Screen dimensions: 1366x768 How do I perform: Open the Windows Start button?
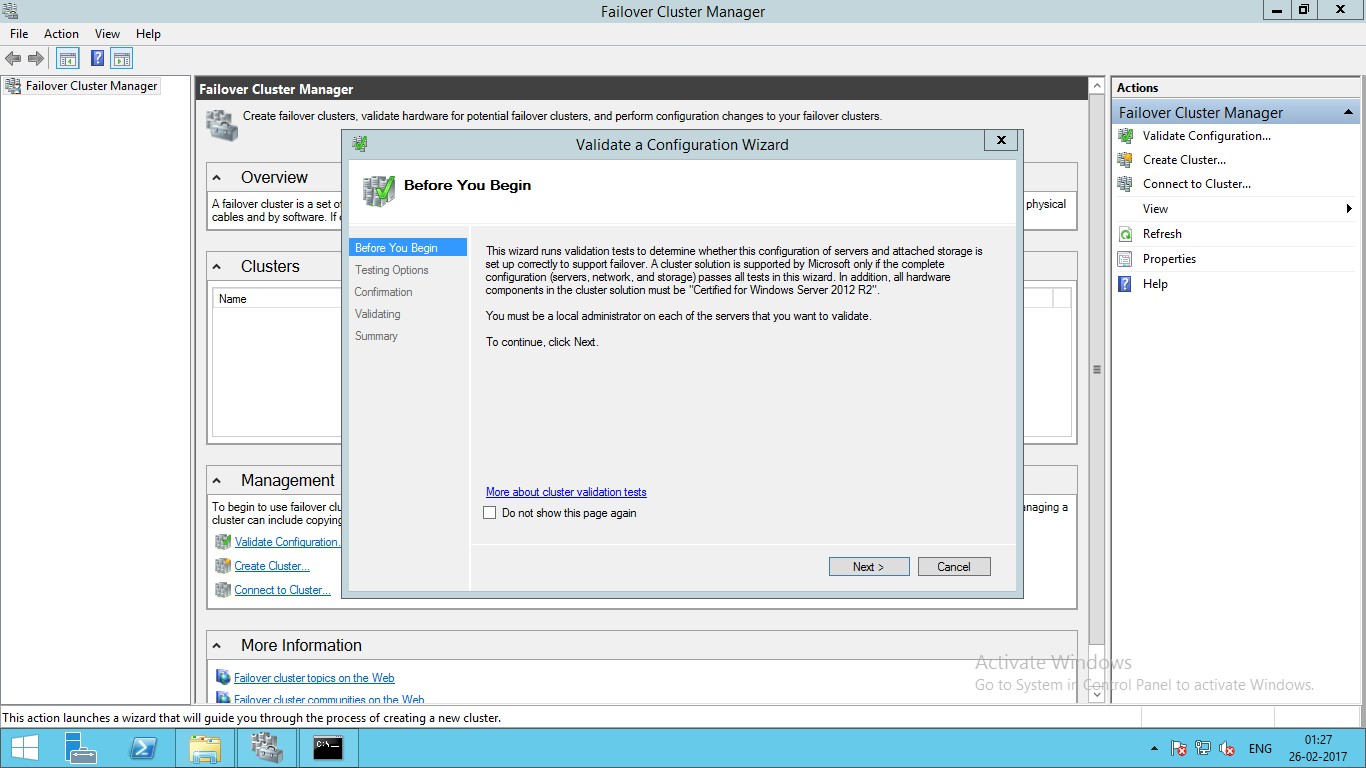coord(24,748)
